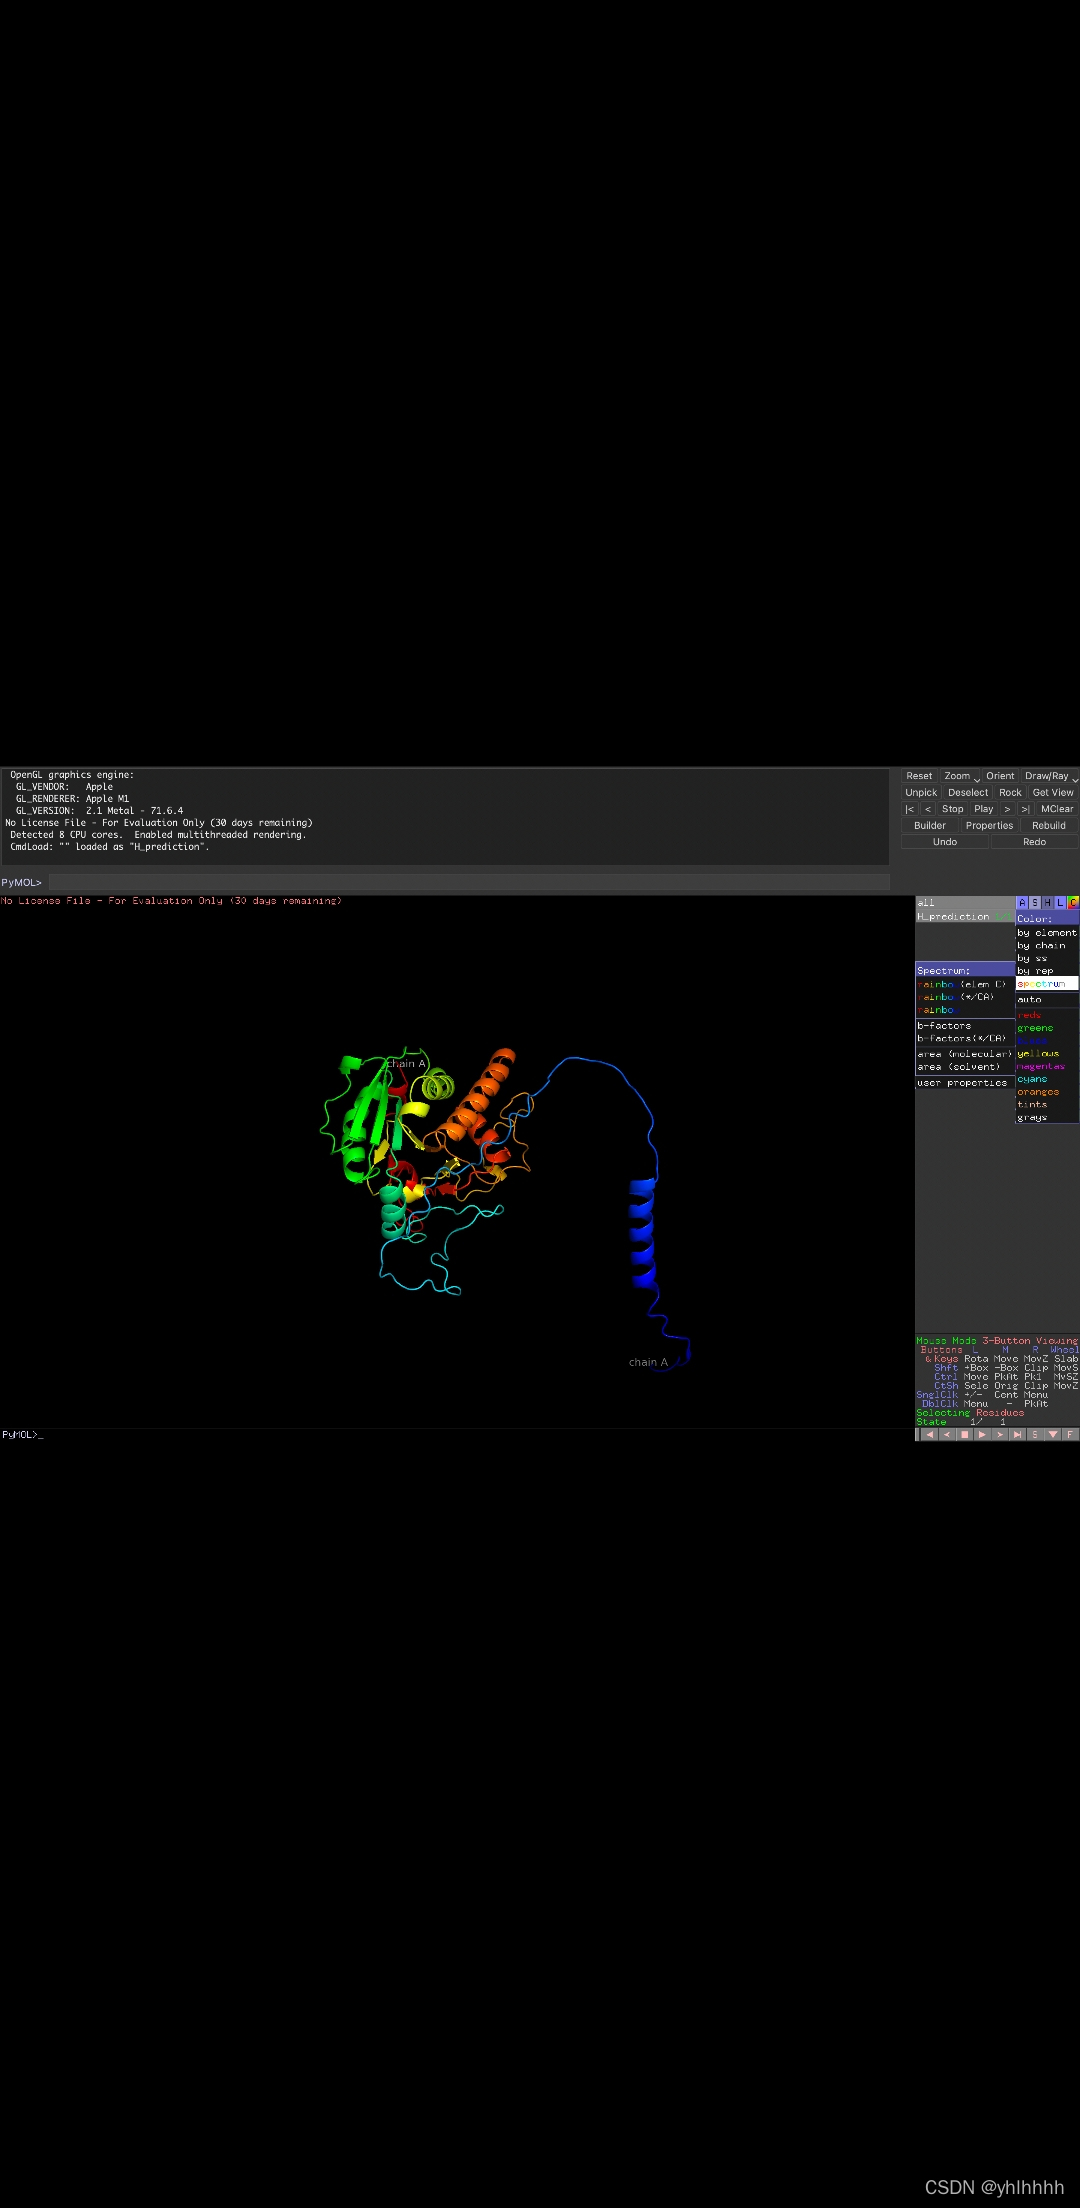1080x2208 pixels.
Task: Open 'by chain' color submenu
Action: [1047, 945]
